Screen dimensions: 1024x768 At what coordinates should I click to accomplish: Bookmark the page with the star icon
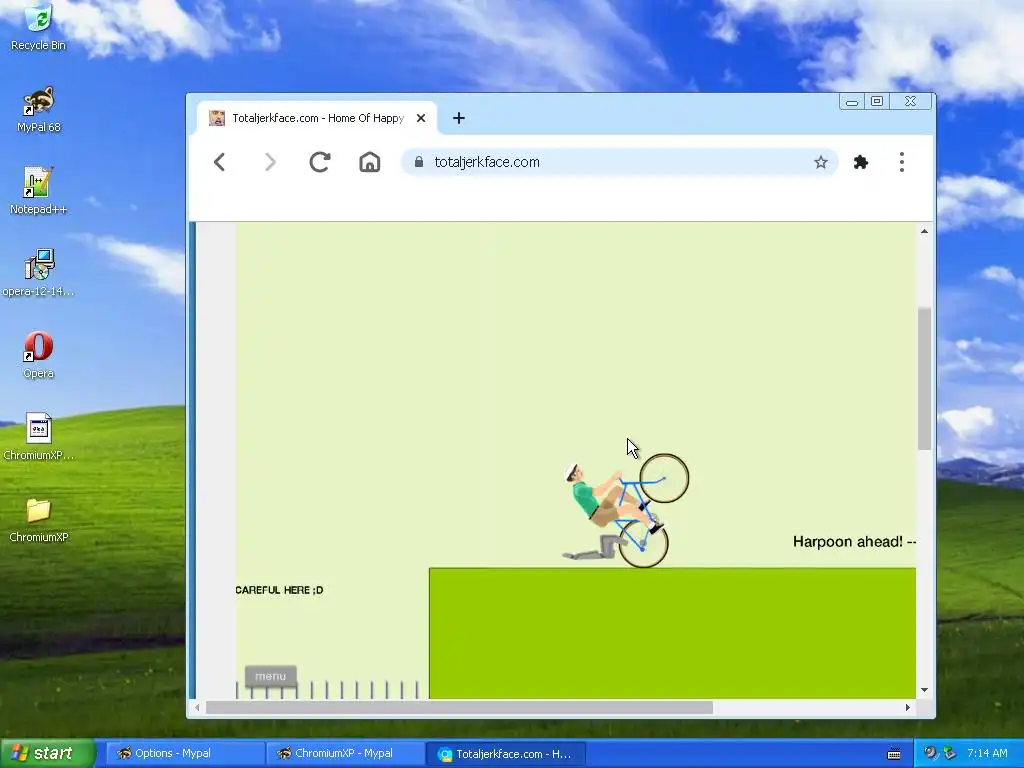[821, 162]
